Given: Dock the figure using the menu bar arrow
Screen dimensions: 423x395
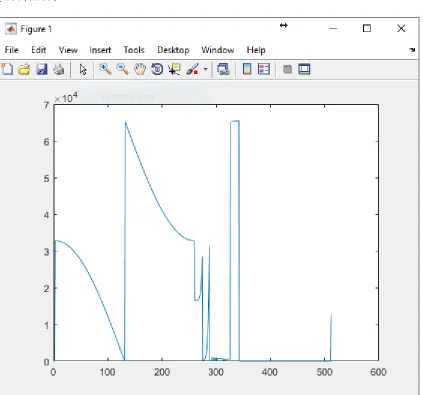Looking at the screenshot, I should tap(412, 50).
